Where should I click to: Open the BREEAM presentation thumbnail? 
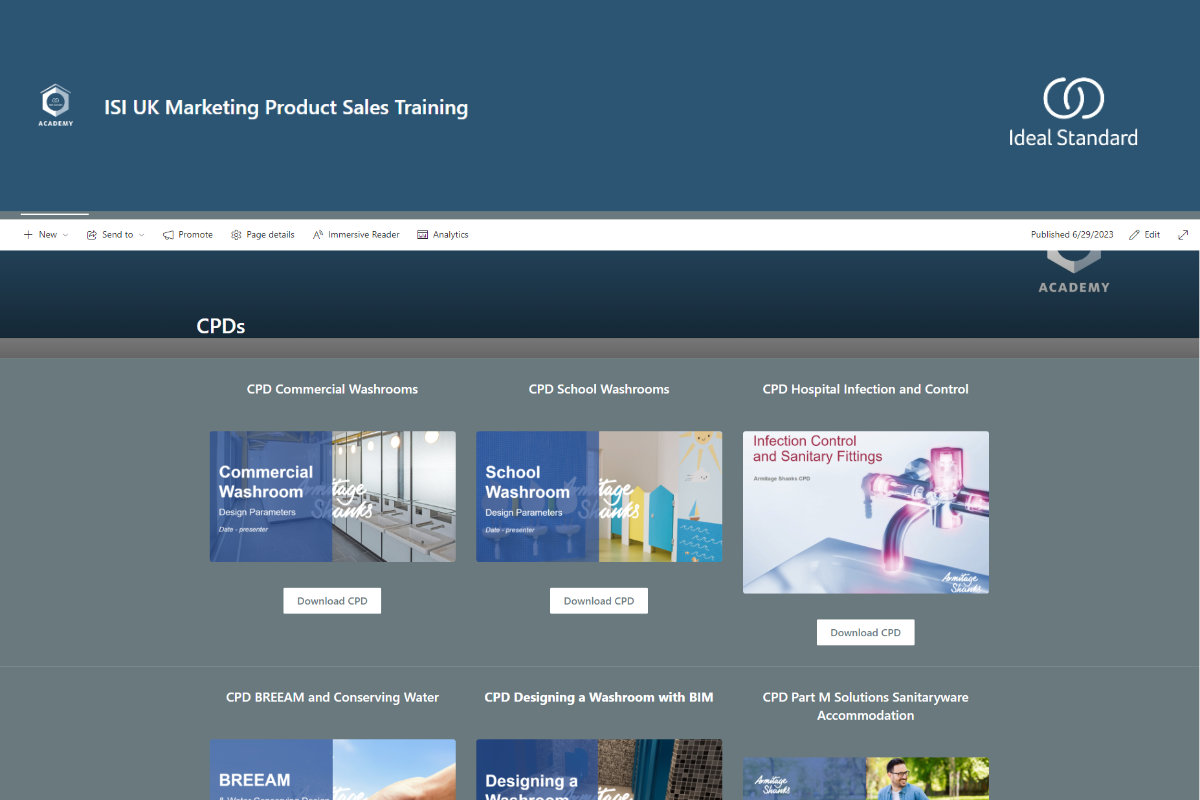point(332,770)
